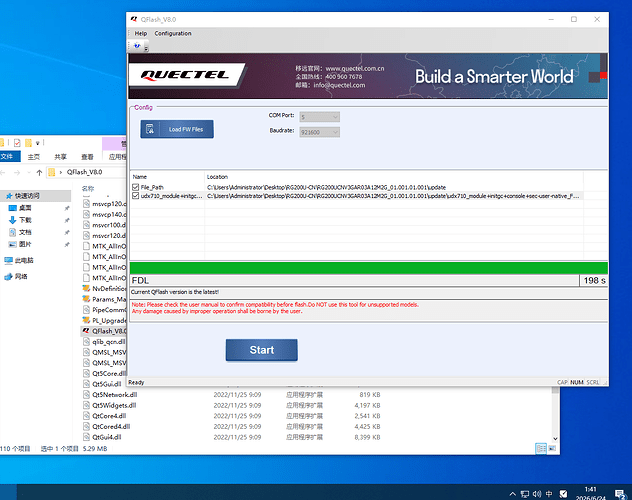
Task: Select the QFlash_V8.0 executable in Explorer list
Action: (104, 331)
